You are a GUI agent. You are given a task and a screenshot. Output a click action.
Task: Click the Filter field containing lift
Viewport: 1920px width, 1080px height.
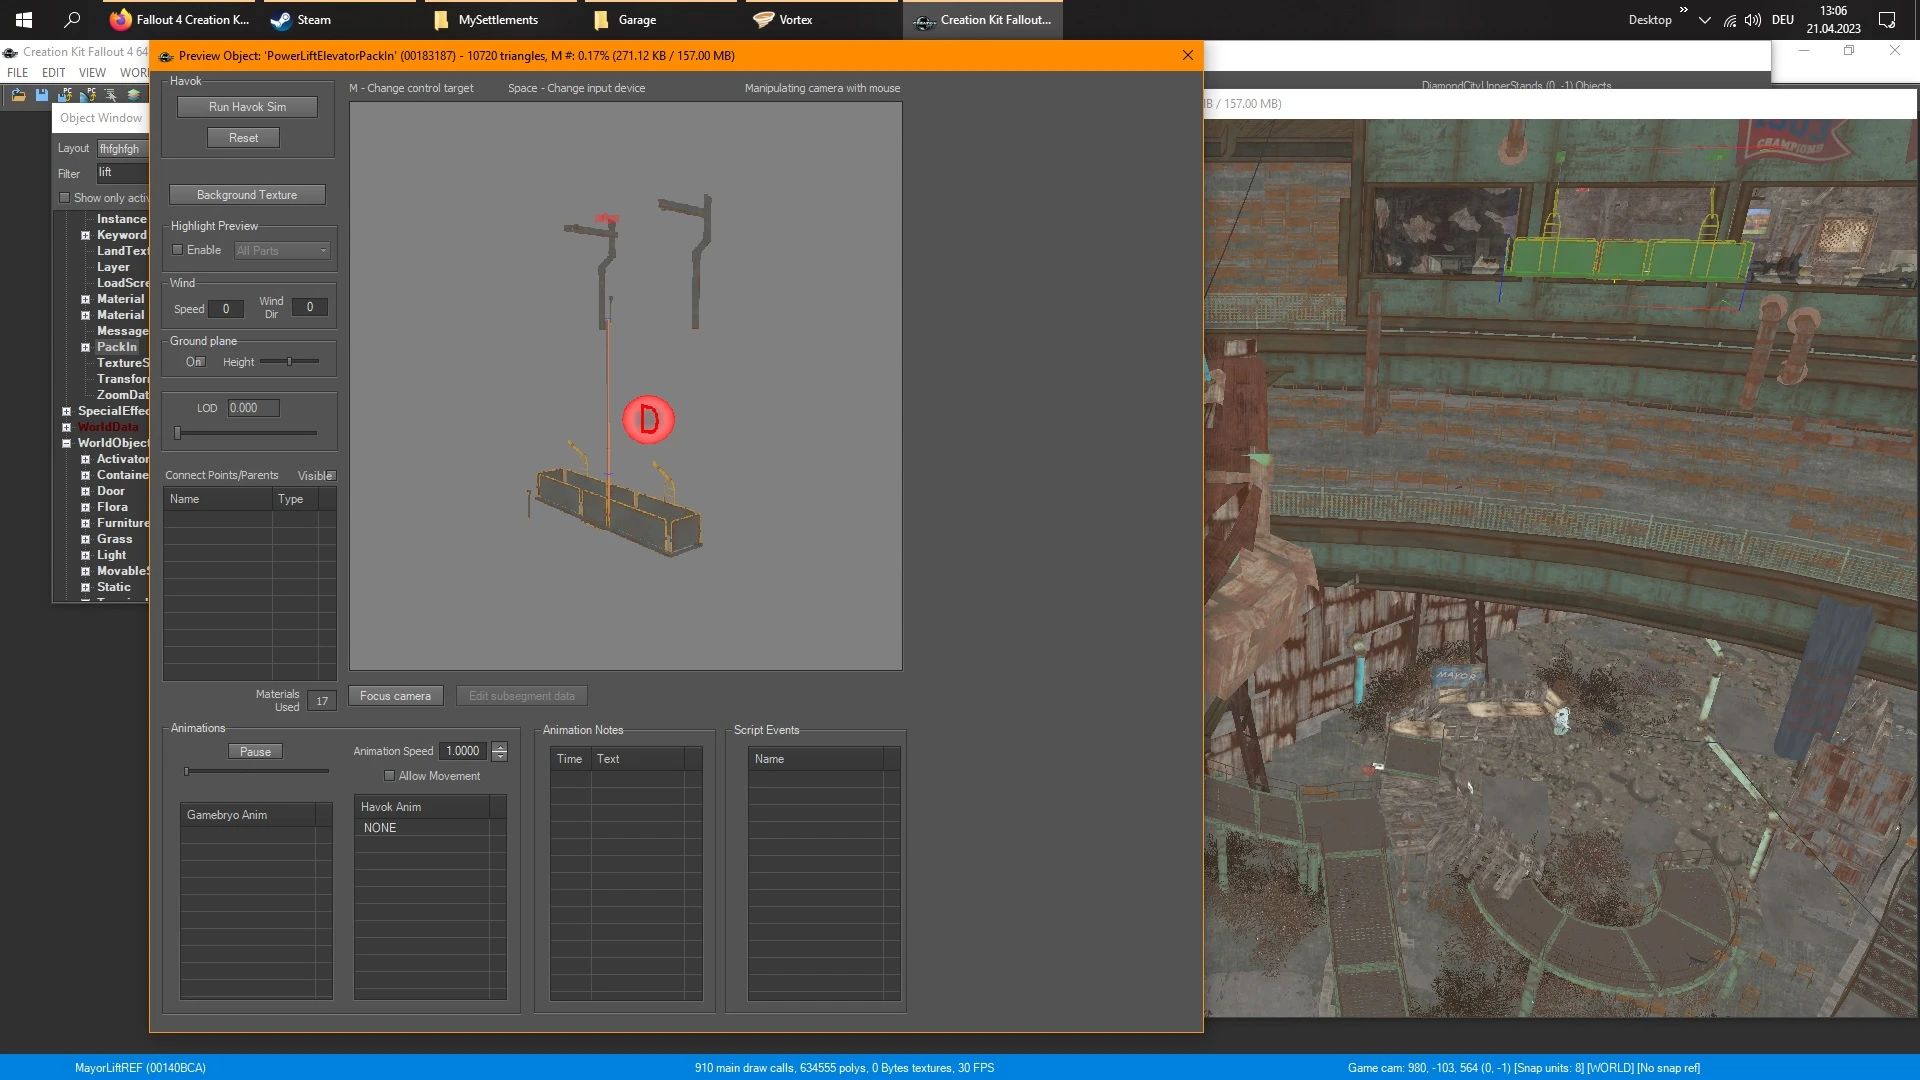click(122, 173)
